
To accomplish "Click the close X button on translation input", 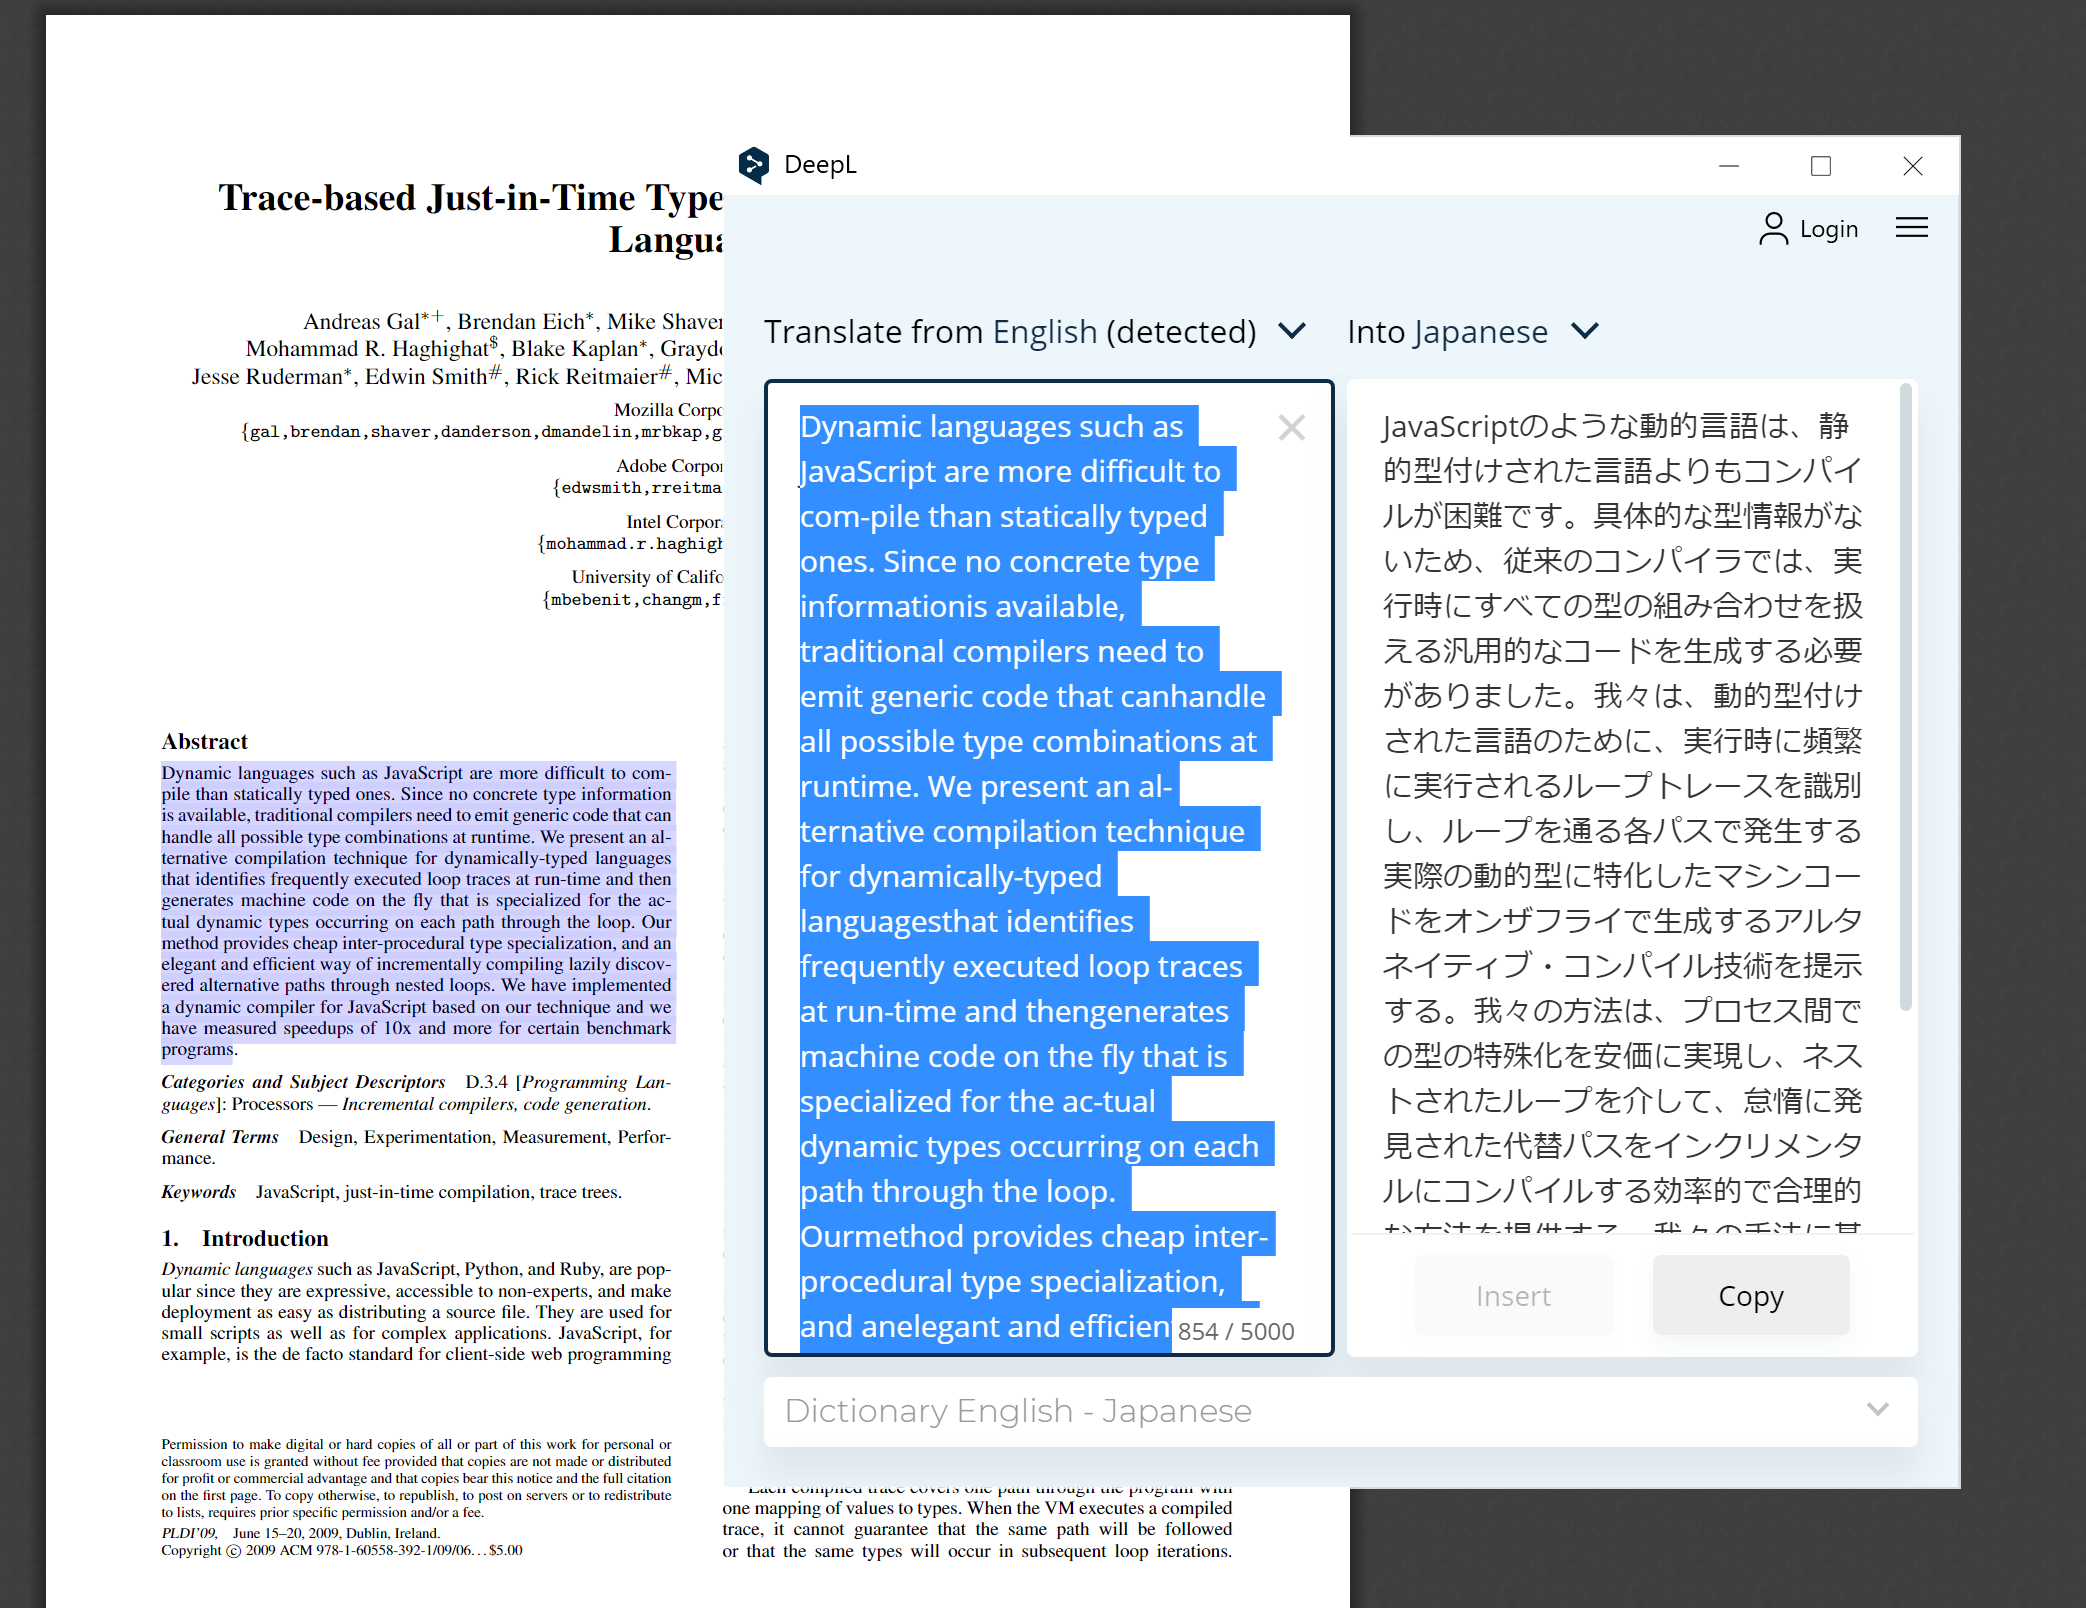I will 1290,426.
